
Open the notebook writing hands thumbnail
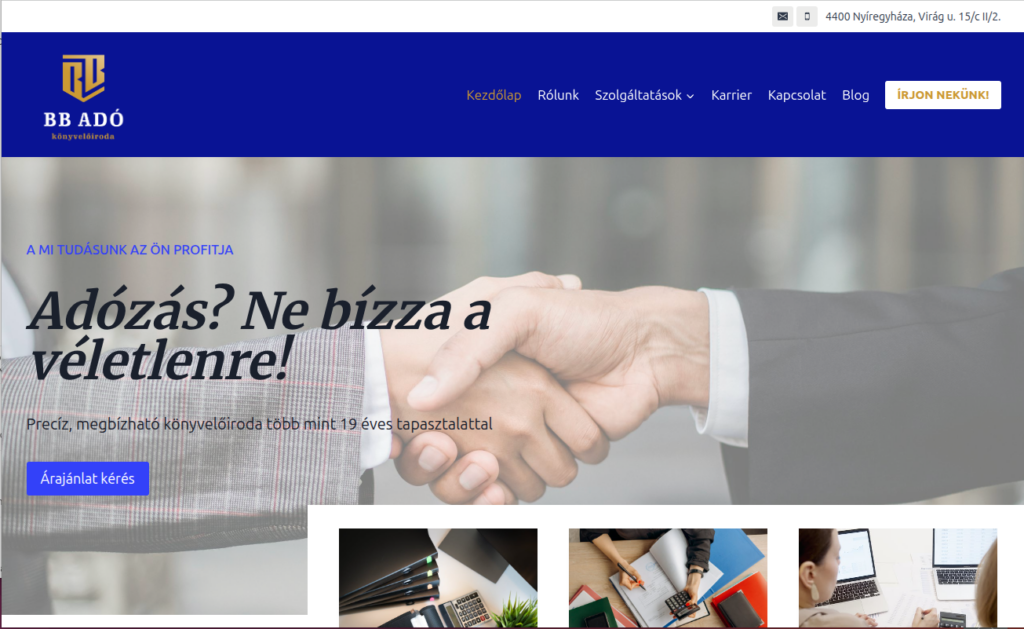pyautogui.click(x=668, y=577)
